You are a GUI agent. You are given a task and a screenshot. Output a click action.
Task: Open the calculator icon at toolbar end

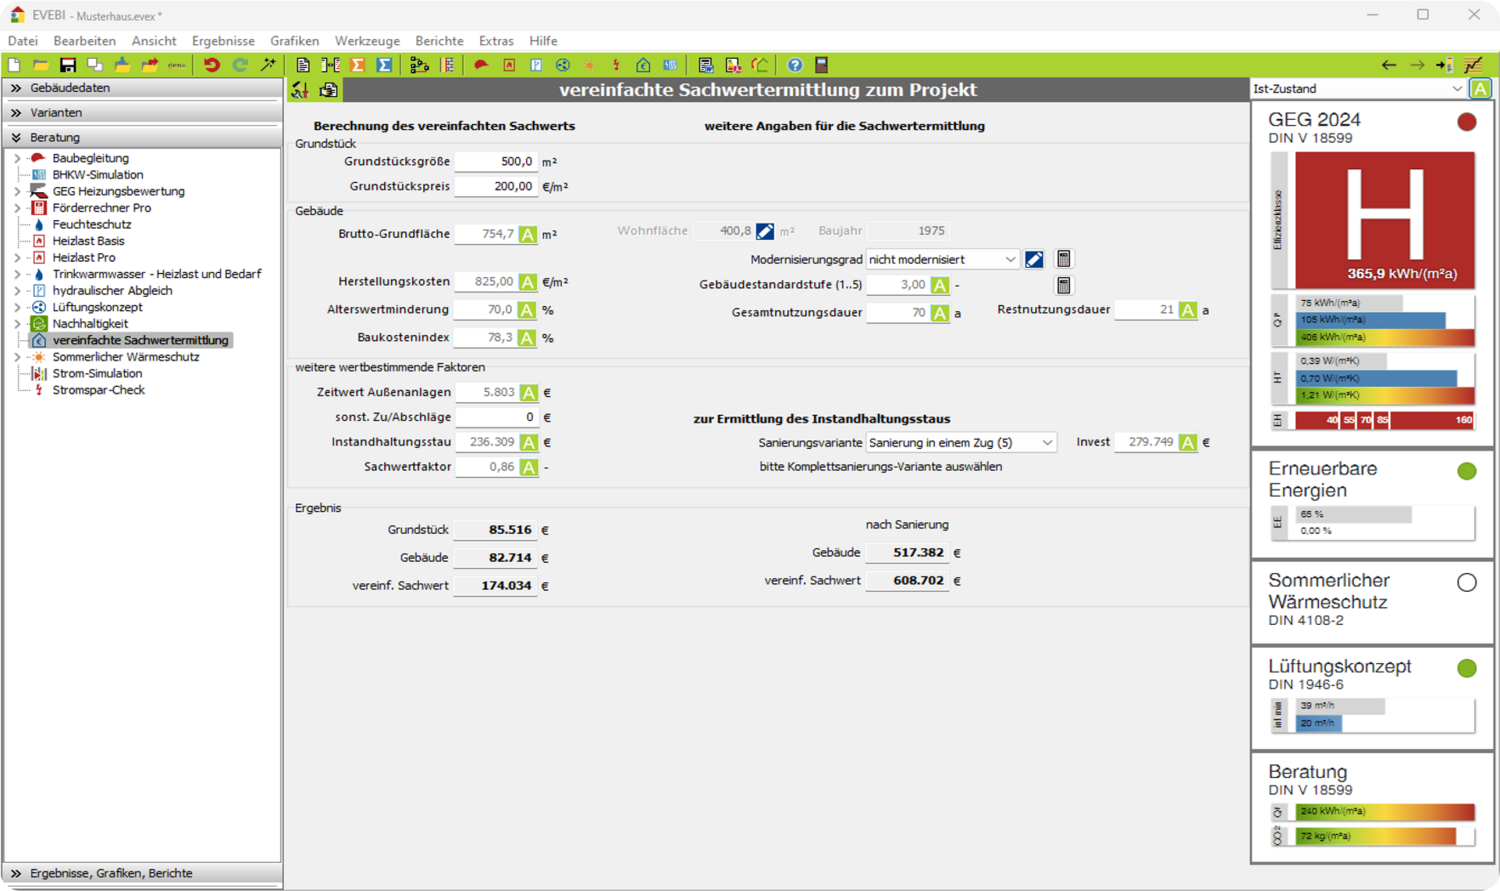tap(822, 65)
